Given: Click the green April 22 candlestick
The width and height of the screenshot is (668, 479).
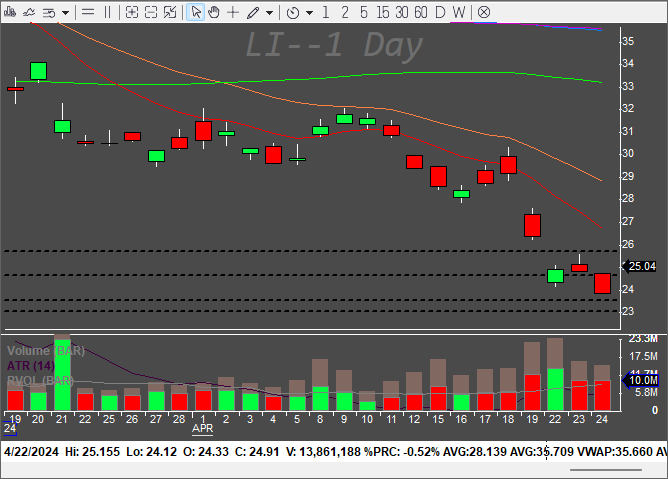Looking at the screenshot, I should coord(555,276).
